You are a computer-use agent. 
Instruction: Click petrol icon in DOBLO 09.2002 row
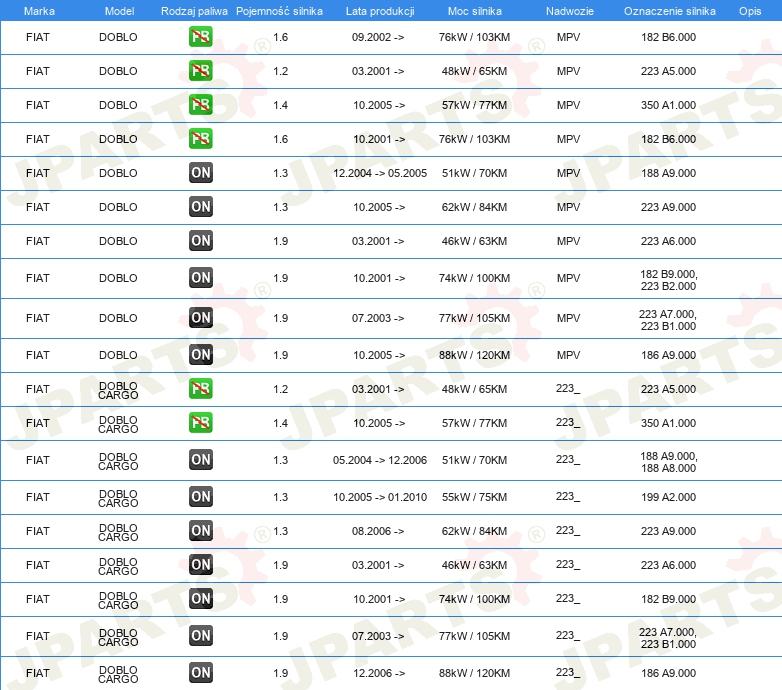tap(200, 37)
